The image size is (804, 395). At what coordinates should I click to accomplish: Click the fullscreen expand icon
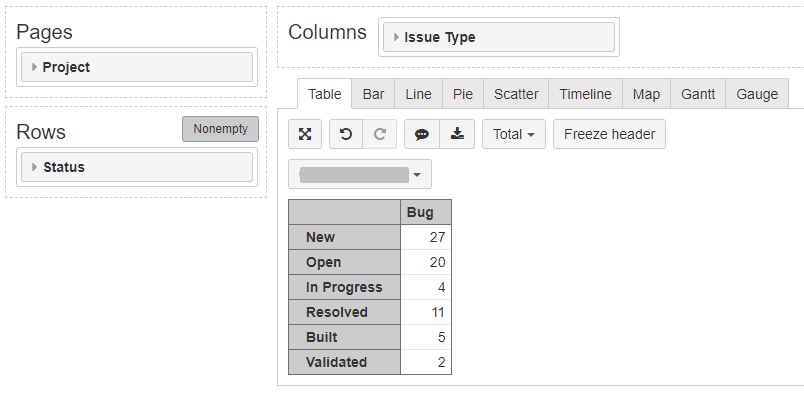(305, 134)
